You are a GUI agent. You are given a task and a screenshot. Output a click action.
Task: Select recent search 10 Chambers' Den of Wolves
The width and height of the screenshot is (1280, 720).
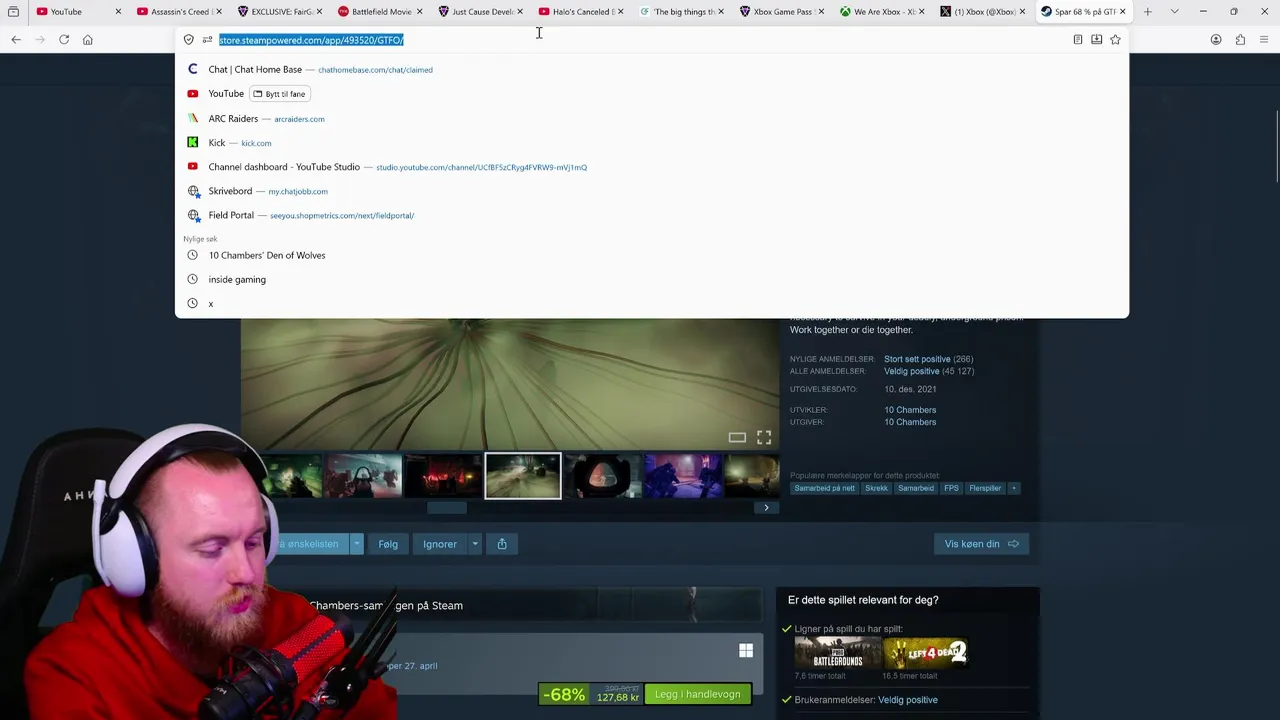[652, 255]
